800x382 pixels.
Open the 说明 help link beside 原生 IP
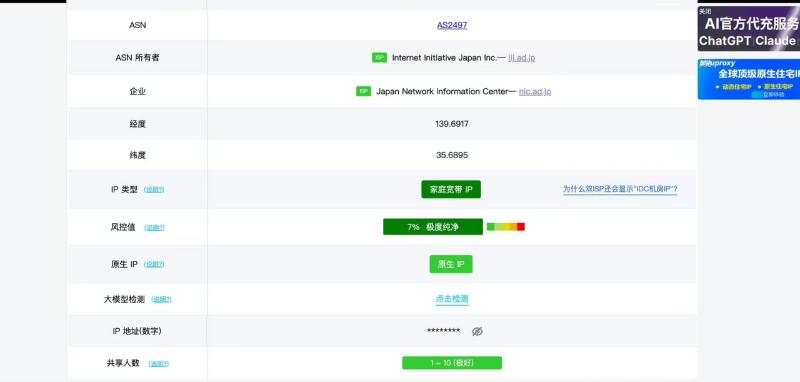pyautogui.click(x=154, y=265)
